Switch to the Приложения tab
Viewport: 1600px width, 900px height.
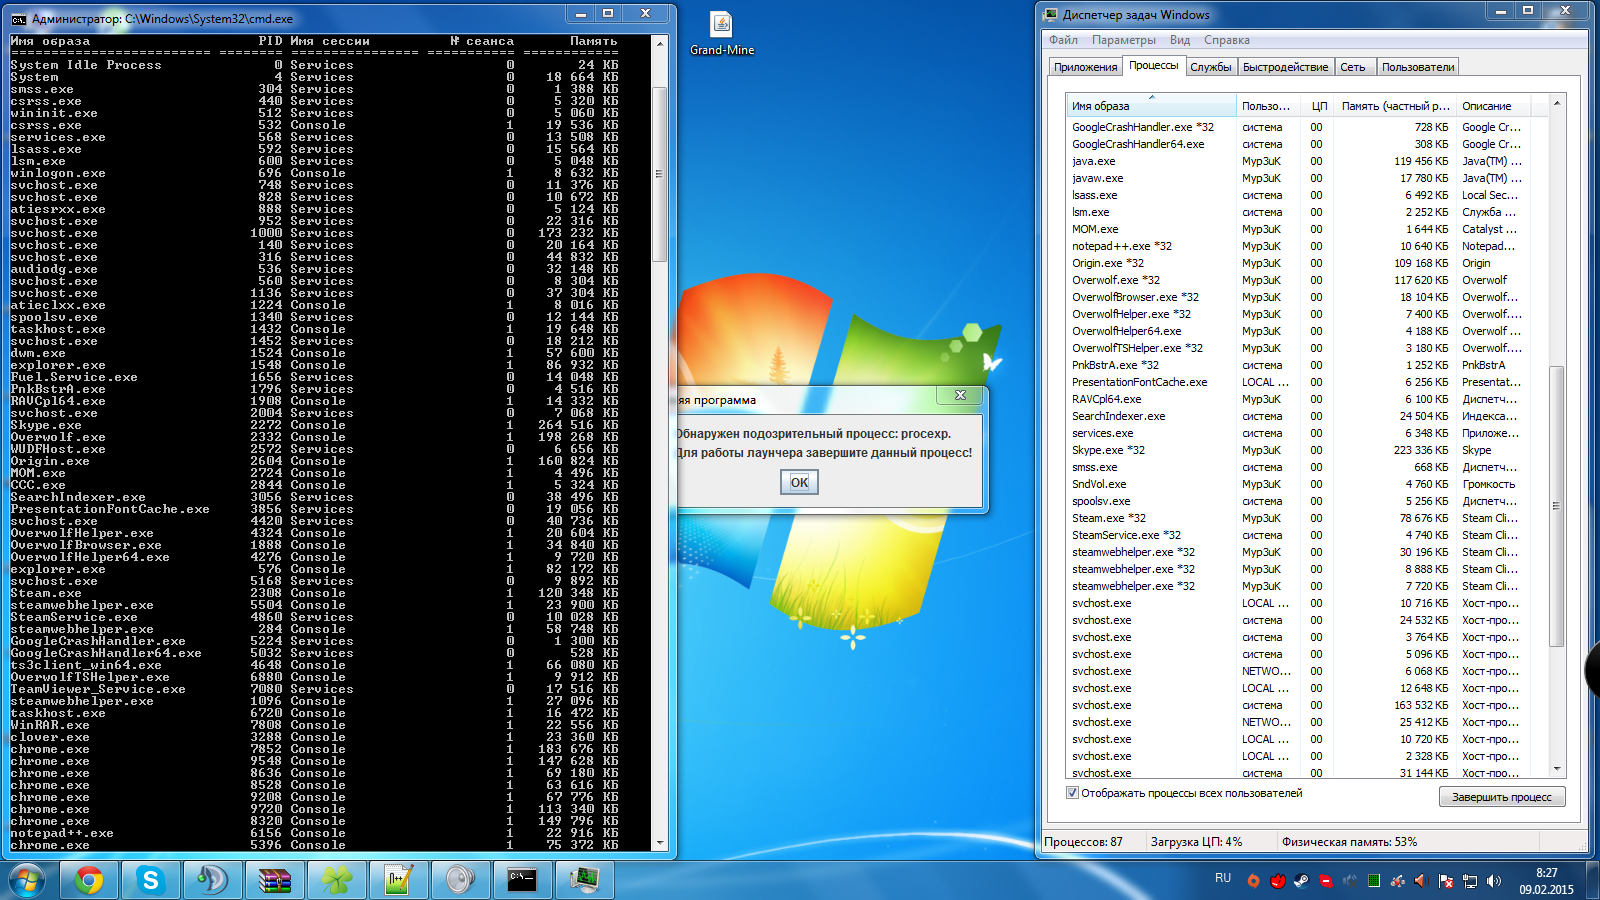1085,67
